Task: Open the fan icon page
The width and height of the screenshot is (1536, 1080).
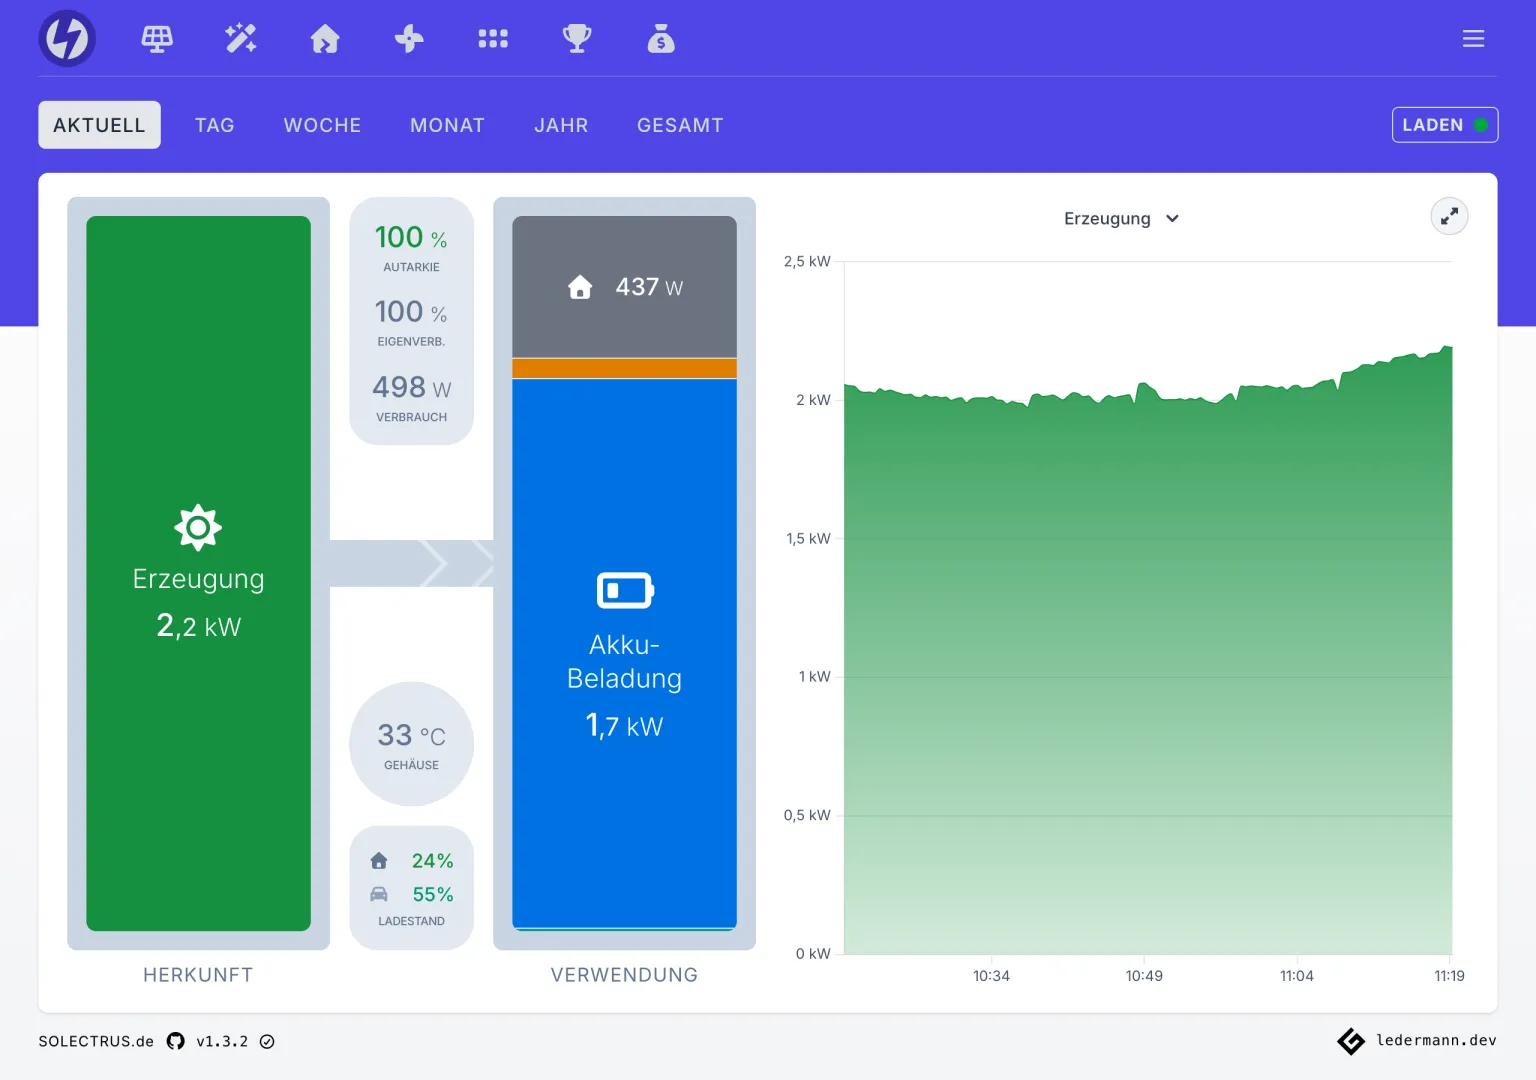Action: coord(409,39)
